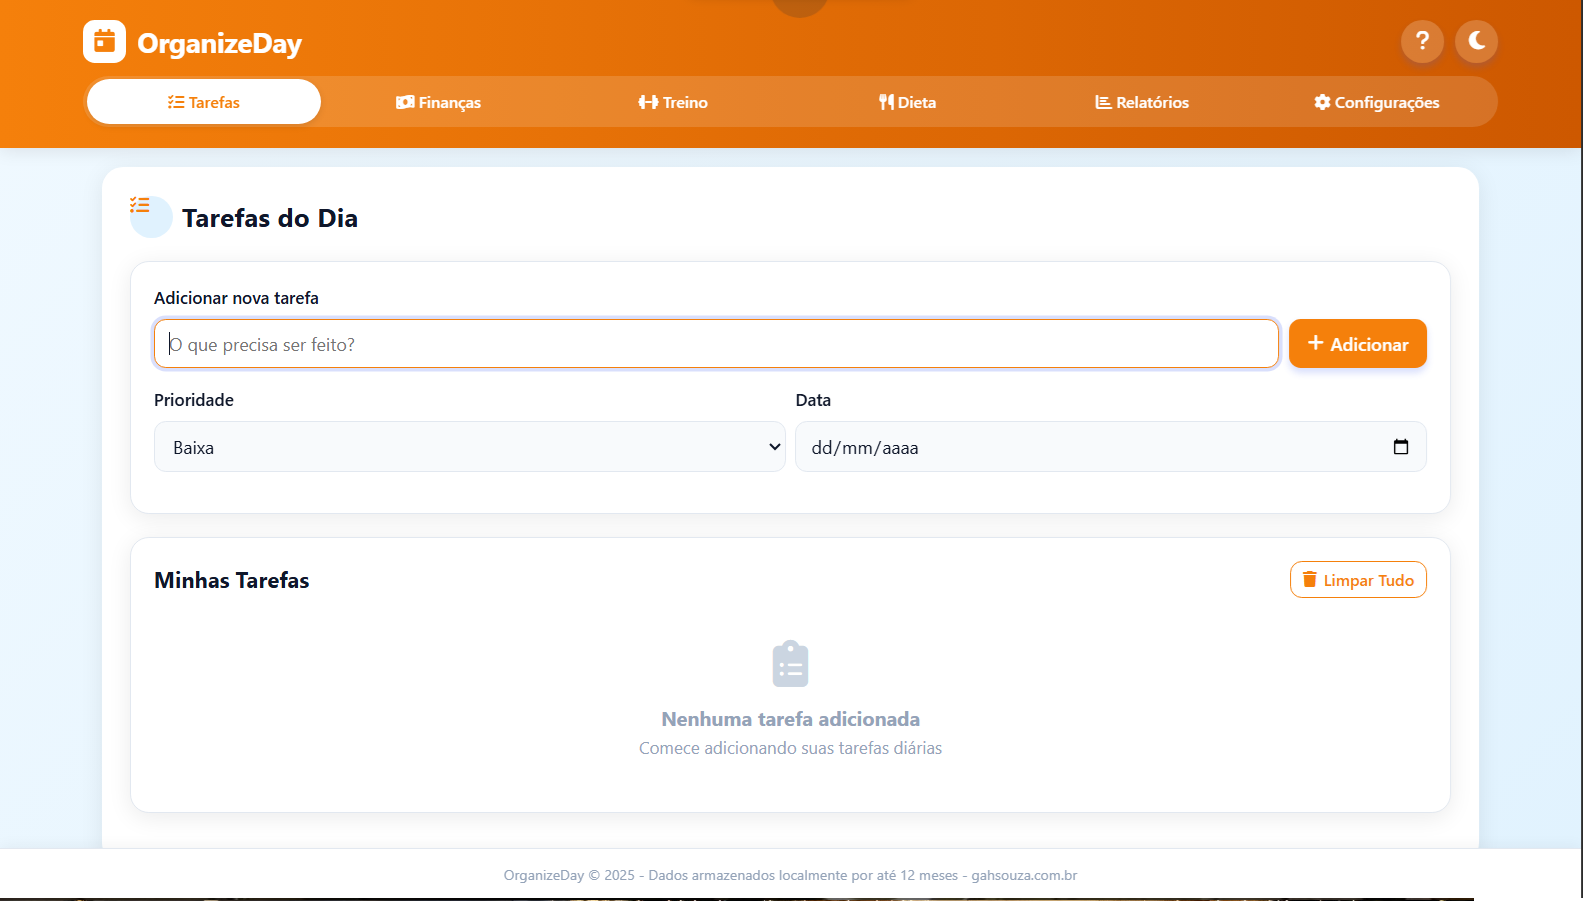Click the dumbbell icon for Treino

coord(648,102)
